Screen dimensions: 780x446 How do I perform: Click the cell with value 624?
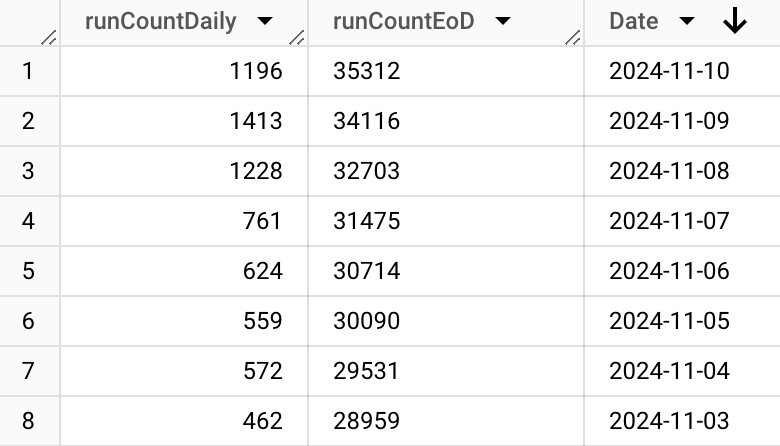tap(184, 271)
